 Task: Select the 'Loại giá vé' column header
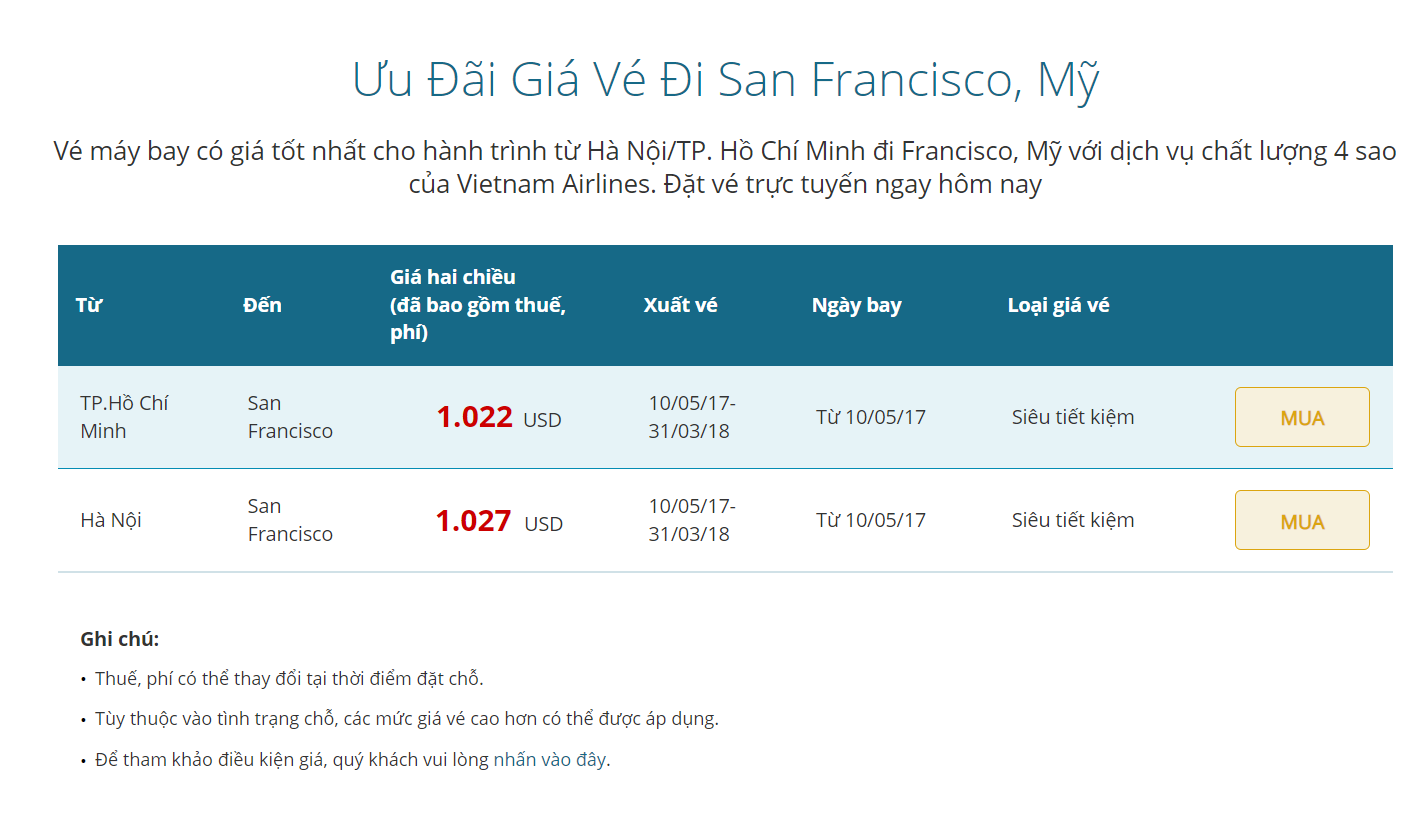tap(1058, 305)
